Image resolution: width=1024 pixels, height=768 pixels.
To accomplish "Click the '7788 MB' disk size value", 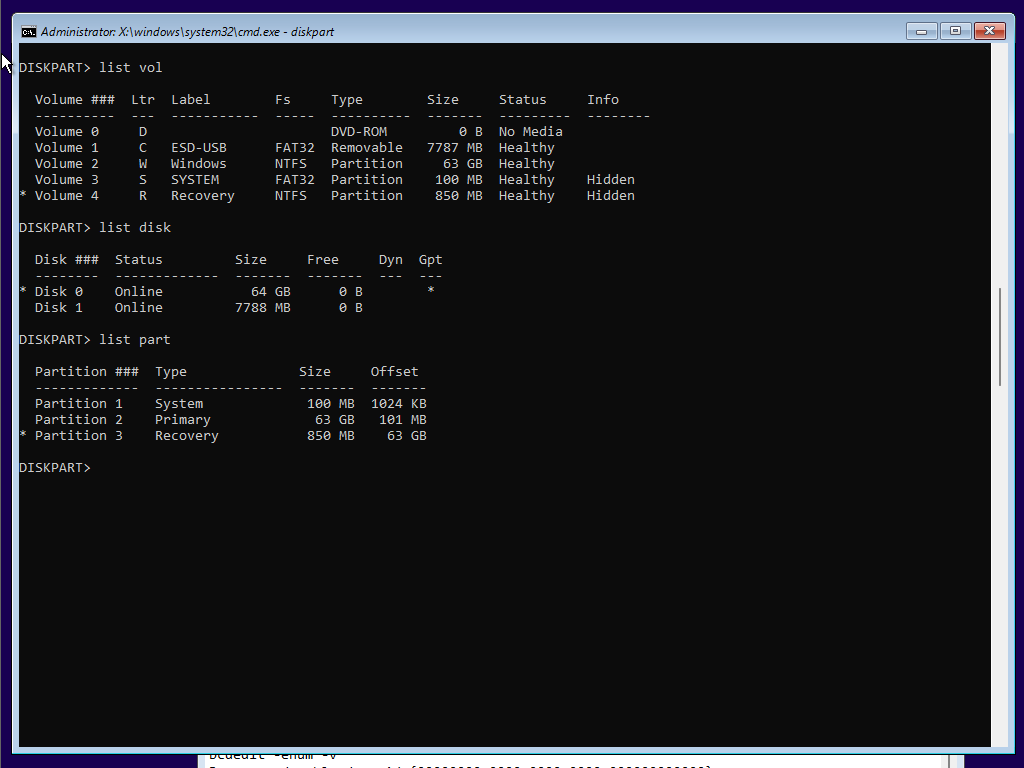I will click(x=263, y=308).
